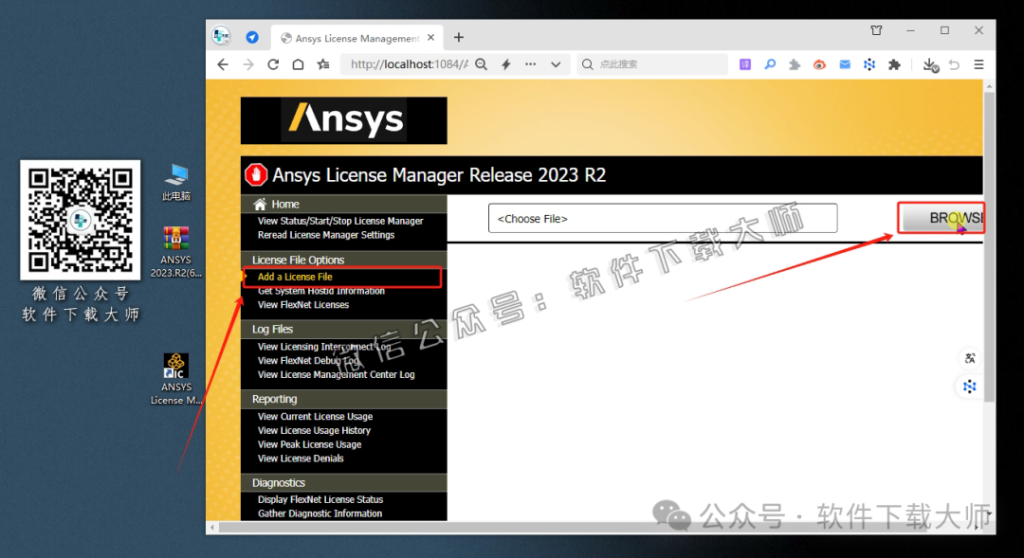
Task: Select the ANSYS License Manager desktop shortcut
Action: click(x=176, y=379)
